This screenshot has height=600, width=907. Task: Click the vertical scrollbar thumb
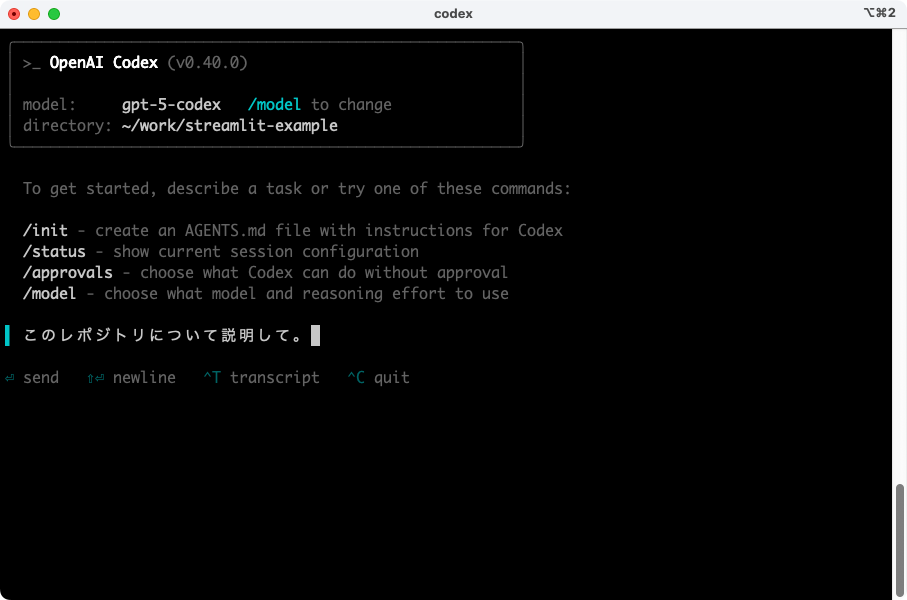899,540
